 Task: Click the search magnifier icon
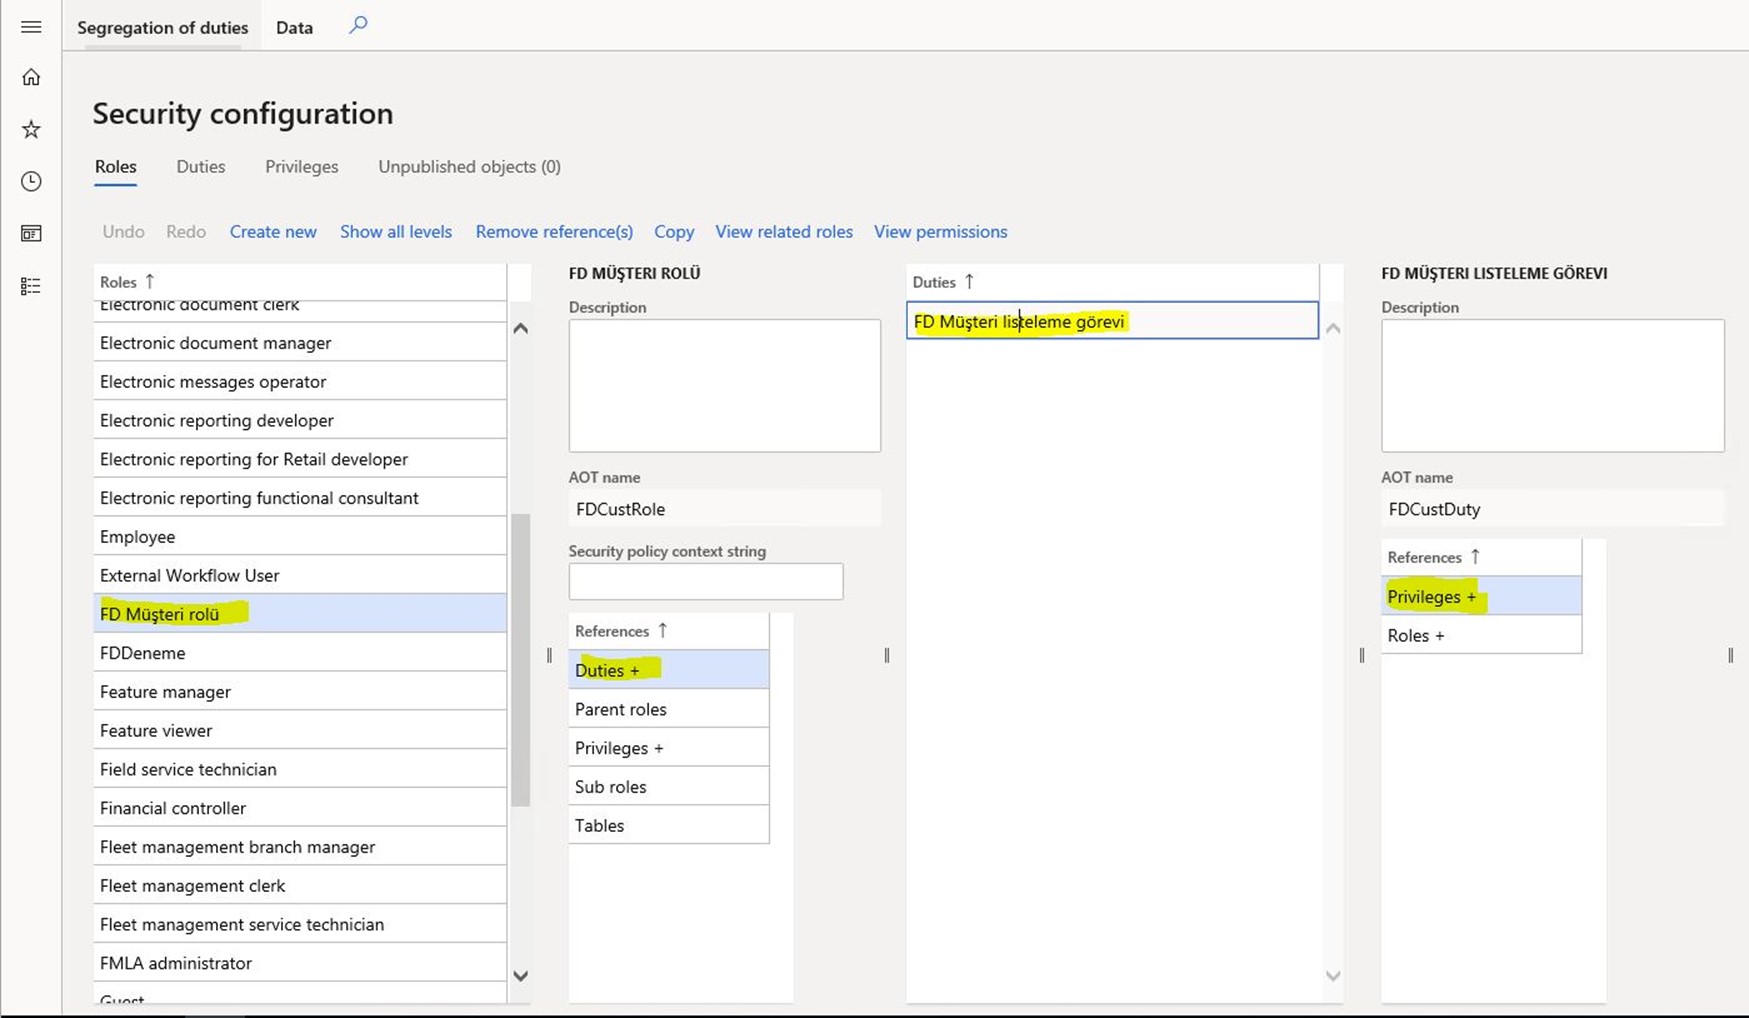tap(358, 25)
